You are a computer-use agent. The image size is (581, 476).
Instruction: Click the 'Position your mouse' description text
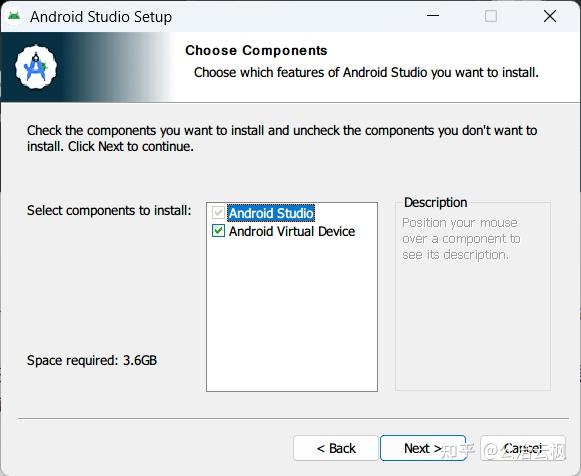coord(461,239)
